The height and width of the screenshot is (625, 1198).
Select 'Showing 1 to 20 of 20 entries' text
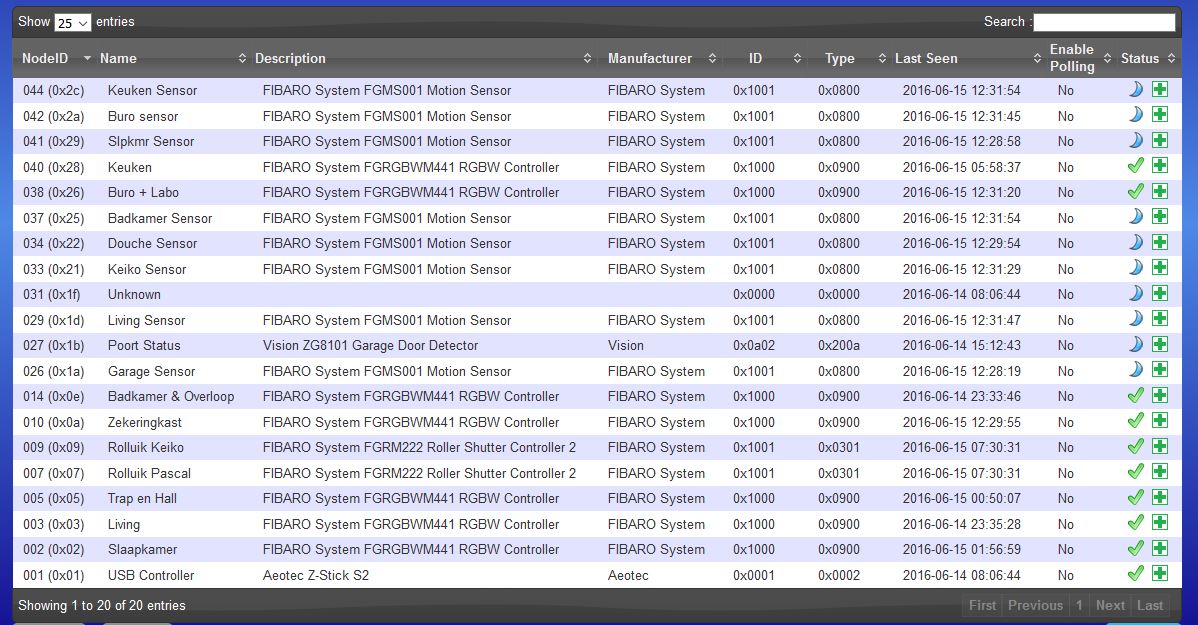pos(102,605)
